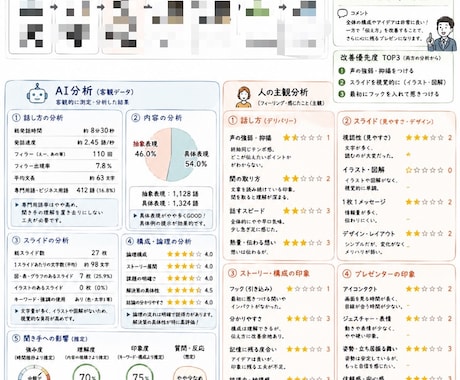
Task: Click the star rating for 分かりやすさ
Action: pos(305,319)
